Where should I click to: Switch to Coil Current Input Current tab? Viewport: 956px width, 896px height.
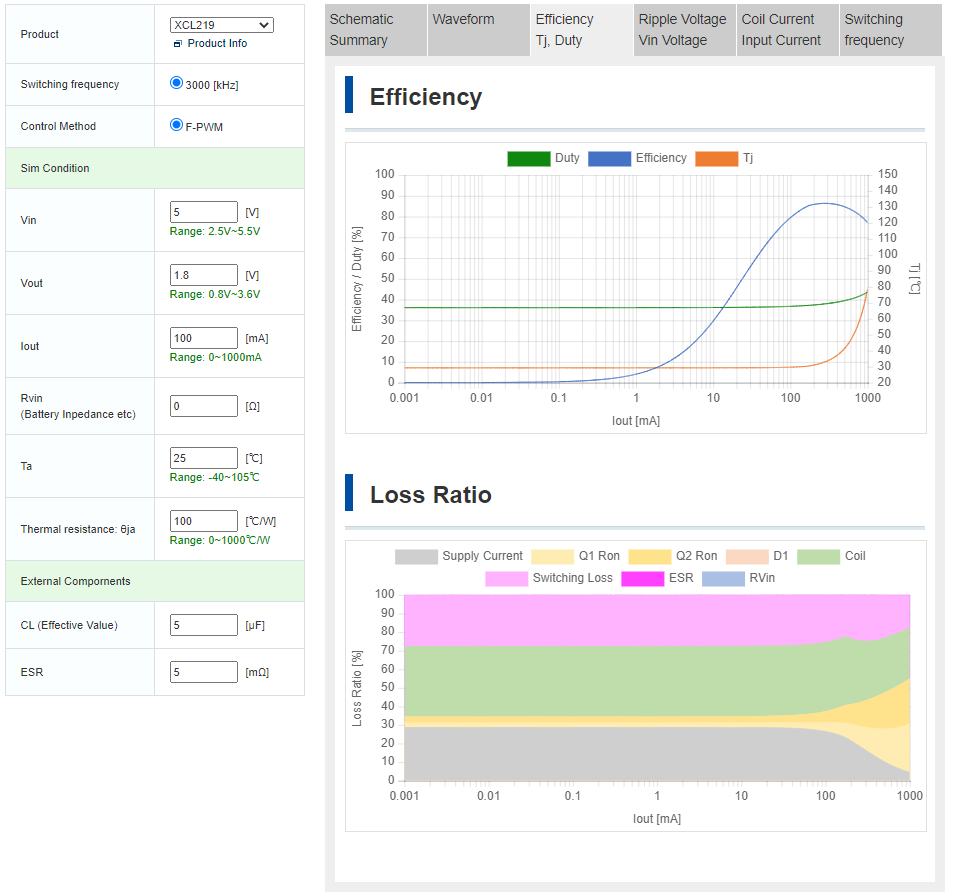coord(787,30)
